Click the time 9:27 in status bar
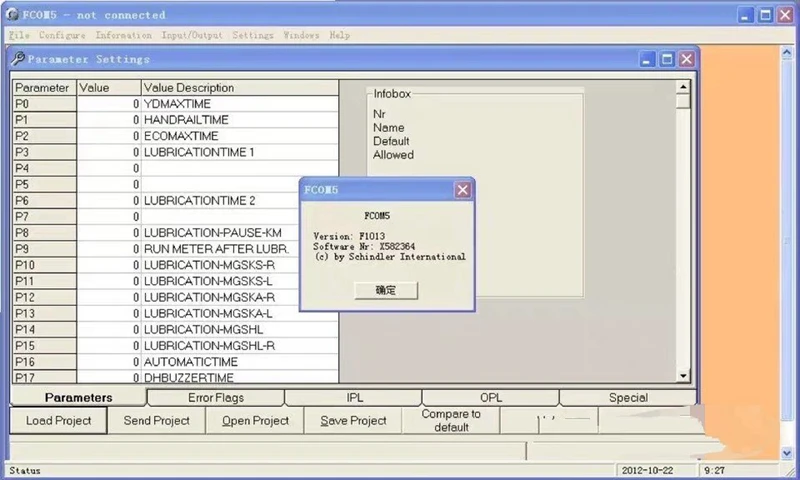Screen dimensions: 800x480 pos(714,470)
